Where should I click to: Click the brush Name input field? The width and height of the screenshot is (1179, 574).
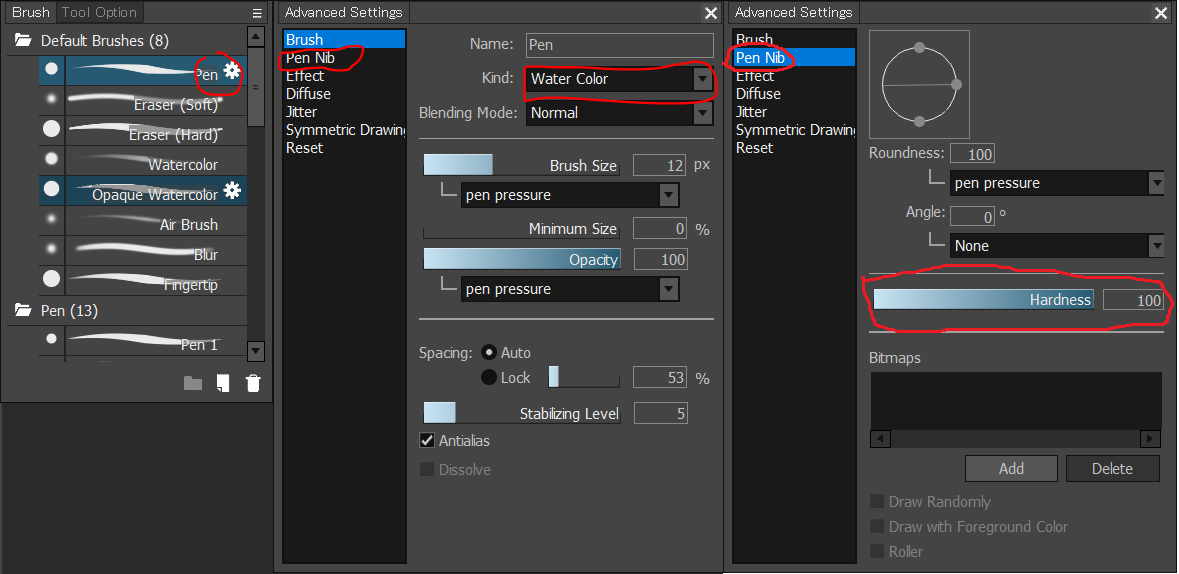point(619,45)
